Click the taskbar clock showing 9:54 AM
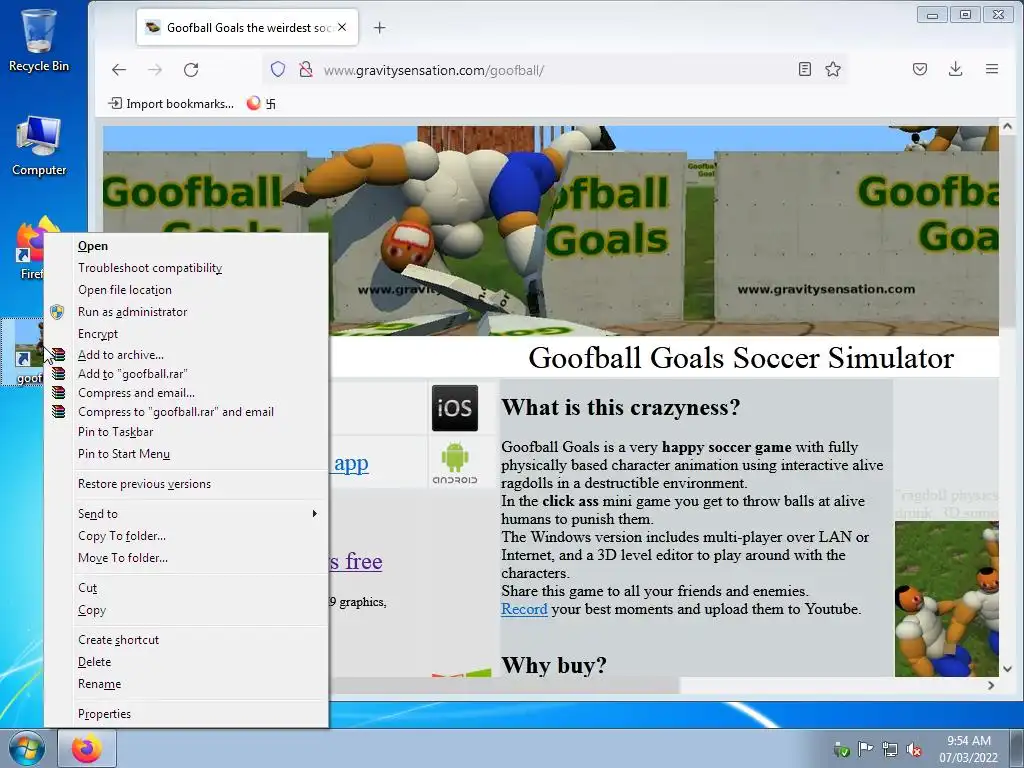The height and width of the screenshot is (768, 1024). [968, 749]
